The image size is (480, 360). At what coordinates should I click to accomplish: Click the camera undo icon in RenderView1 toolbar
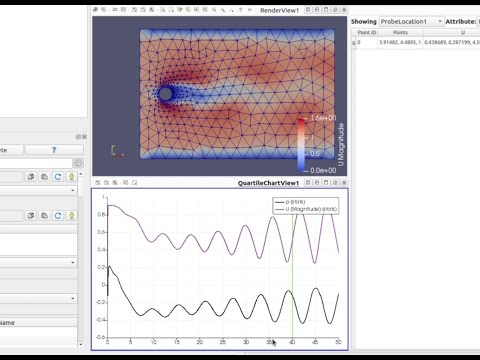pos(95,10)
